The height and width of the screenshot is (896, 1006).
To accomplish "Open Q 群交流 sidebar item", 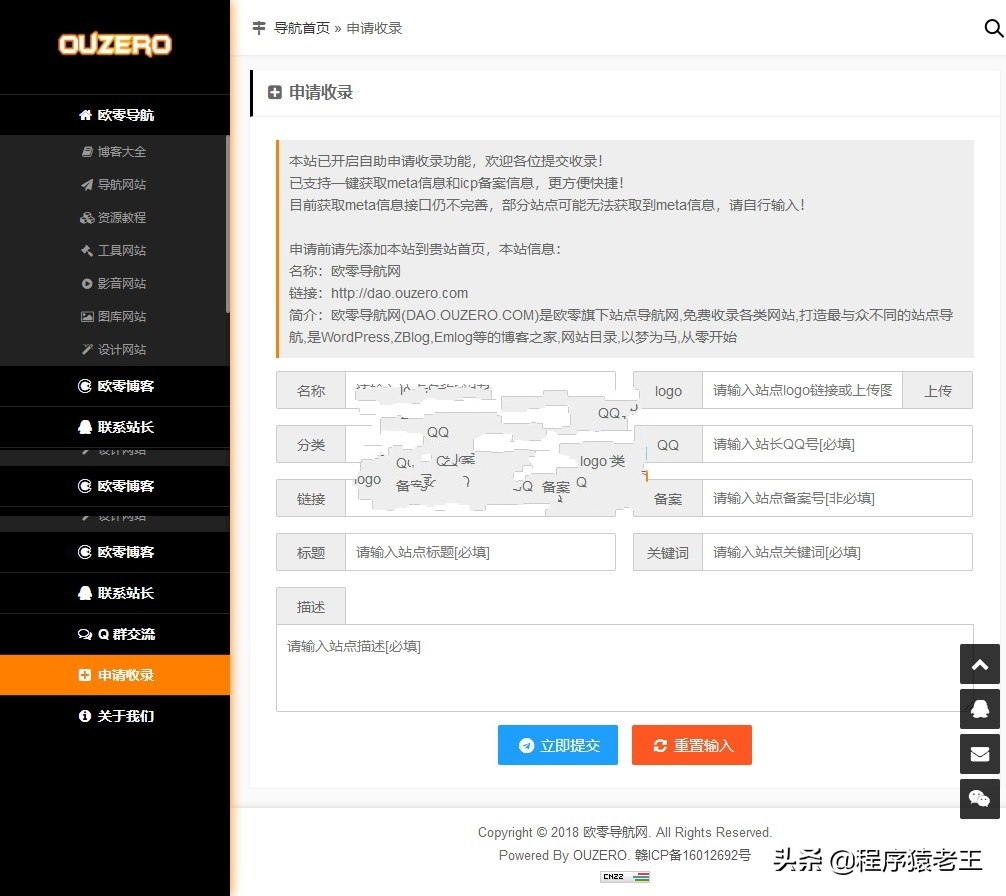I will 115,634.
